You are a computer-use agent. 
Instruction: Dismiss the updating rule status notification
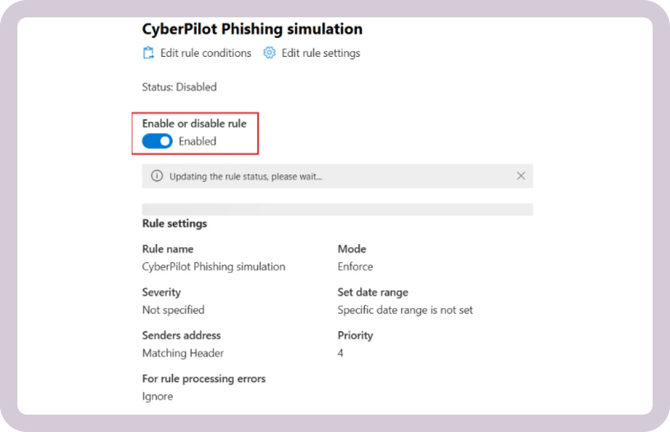[x=521, y=176]
